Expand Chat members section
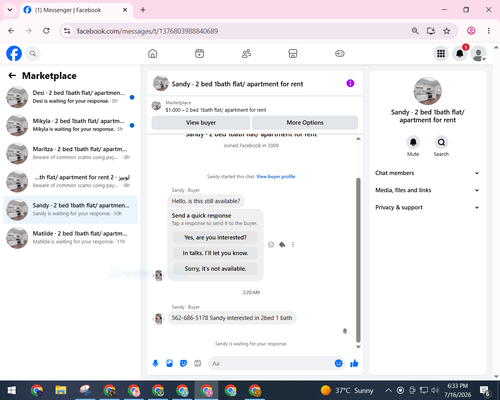Screen dimensions: 500x400 (x=427, y=173)
